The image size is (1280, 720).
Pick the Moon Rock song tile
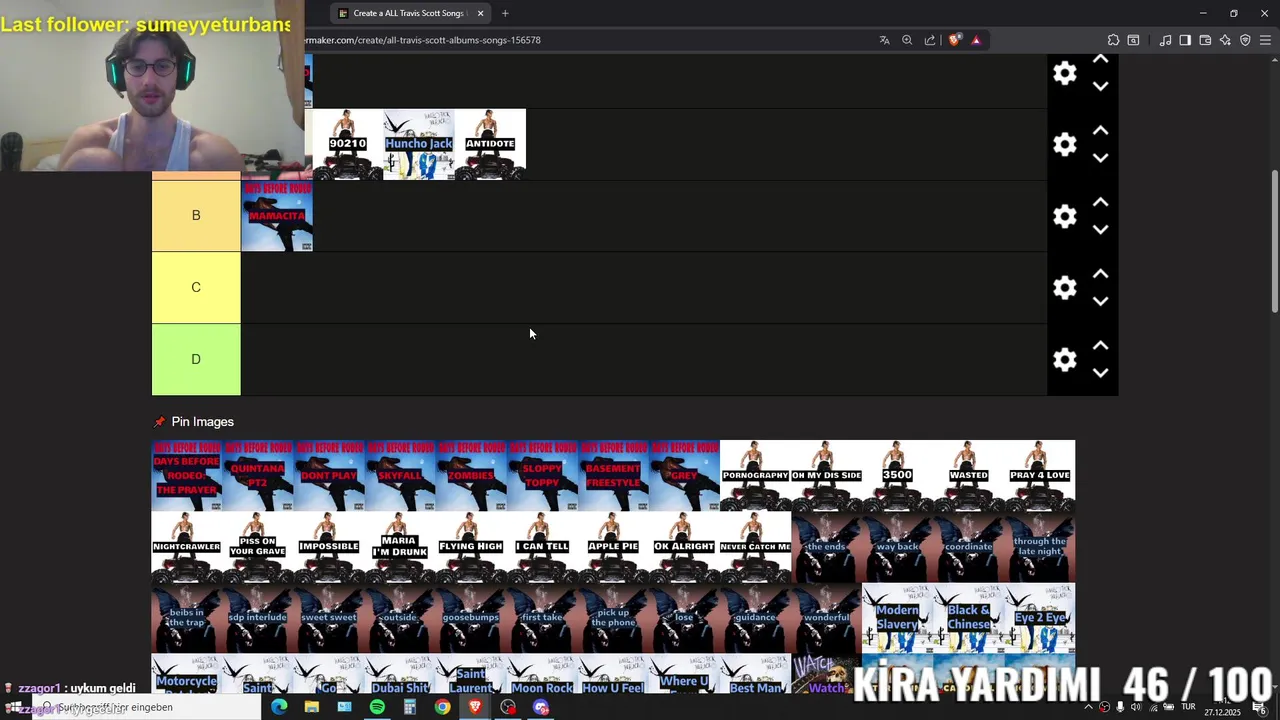[542, 674]
